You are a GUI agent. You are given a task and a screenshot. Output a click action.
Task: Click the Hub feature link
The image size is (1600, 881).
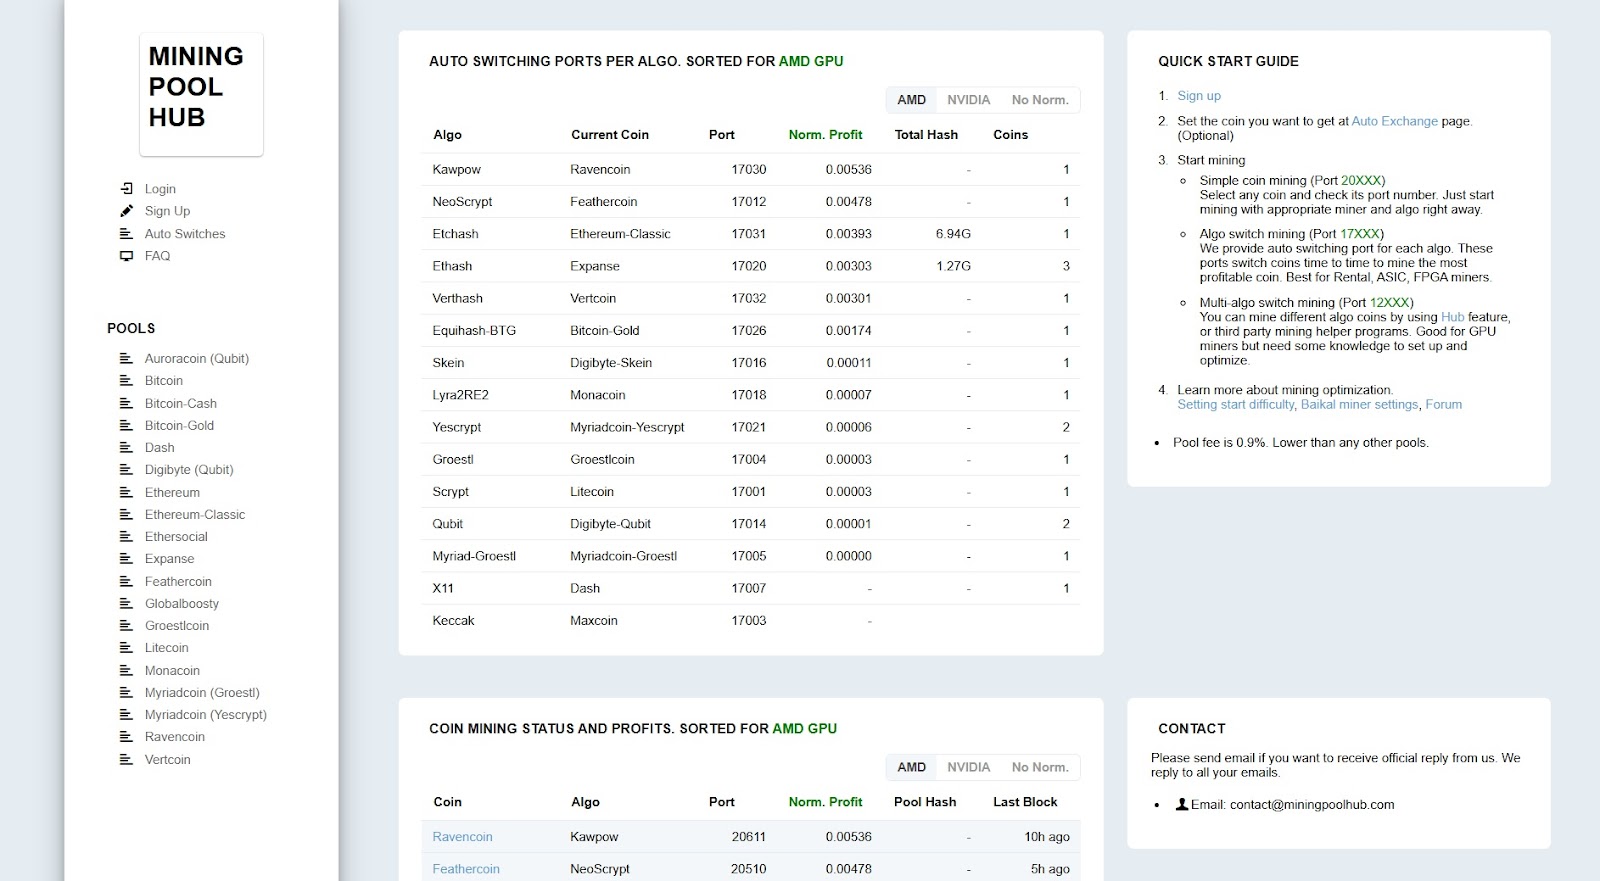tap(1452, 317)
